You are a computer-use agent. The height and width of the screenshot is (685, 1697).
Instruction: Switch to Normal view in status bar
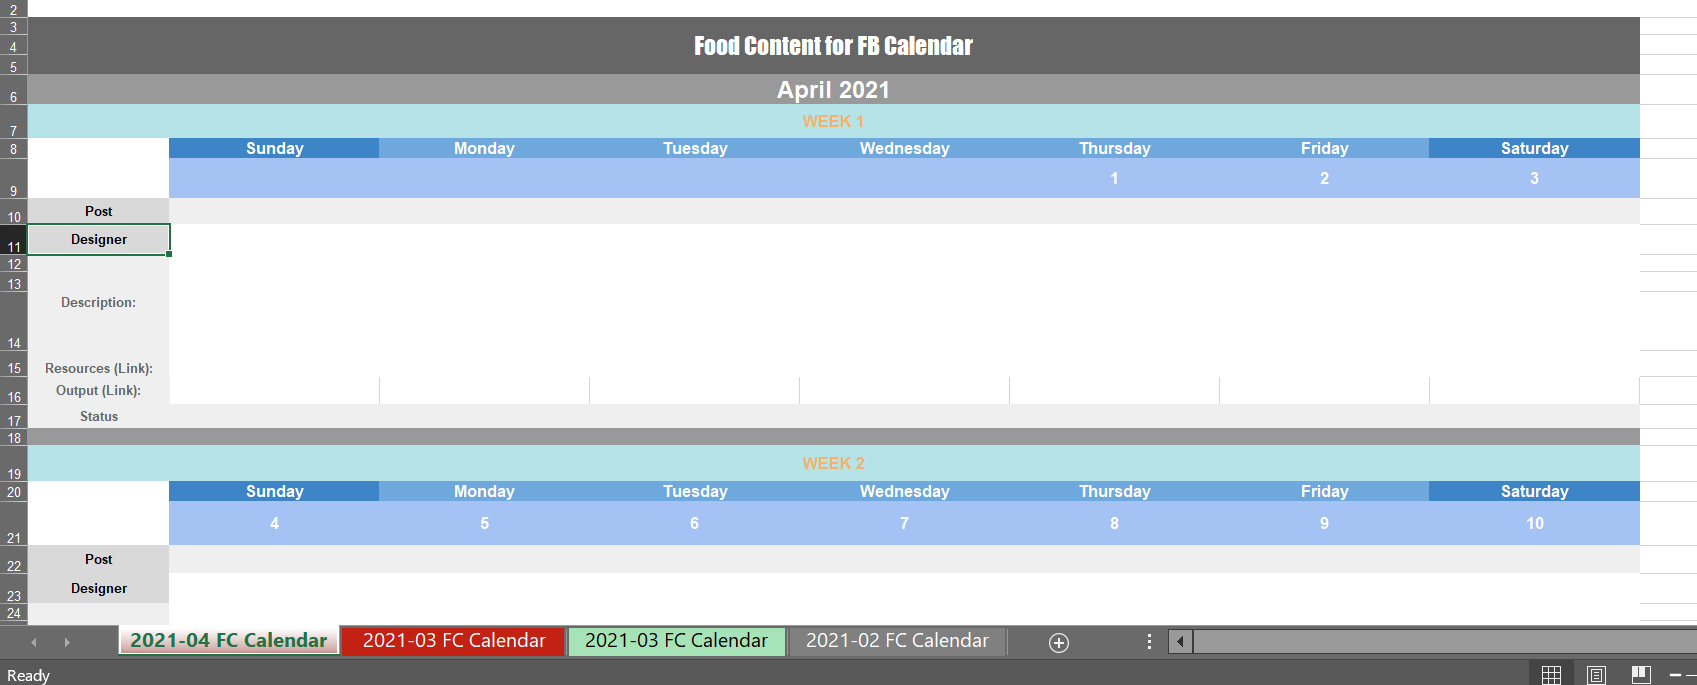click(x=1551, y=675)
